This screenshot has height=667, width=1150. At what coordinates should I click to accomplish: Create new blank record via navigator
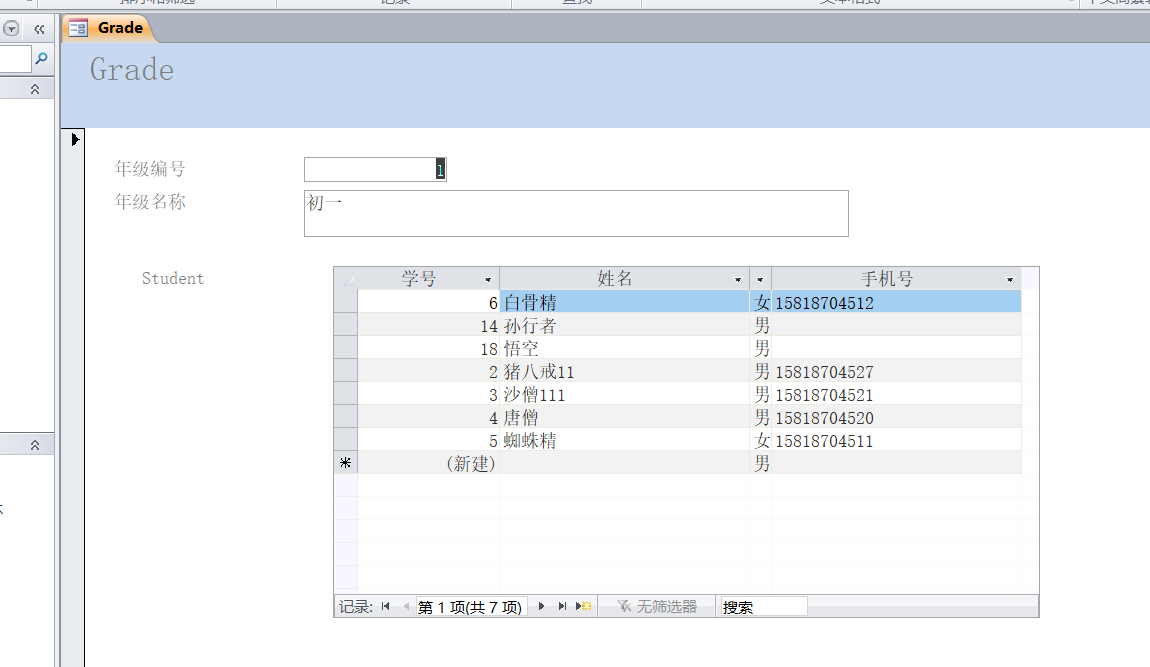(584, 607)
